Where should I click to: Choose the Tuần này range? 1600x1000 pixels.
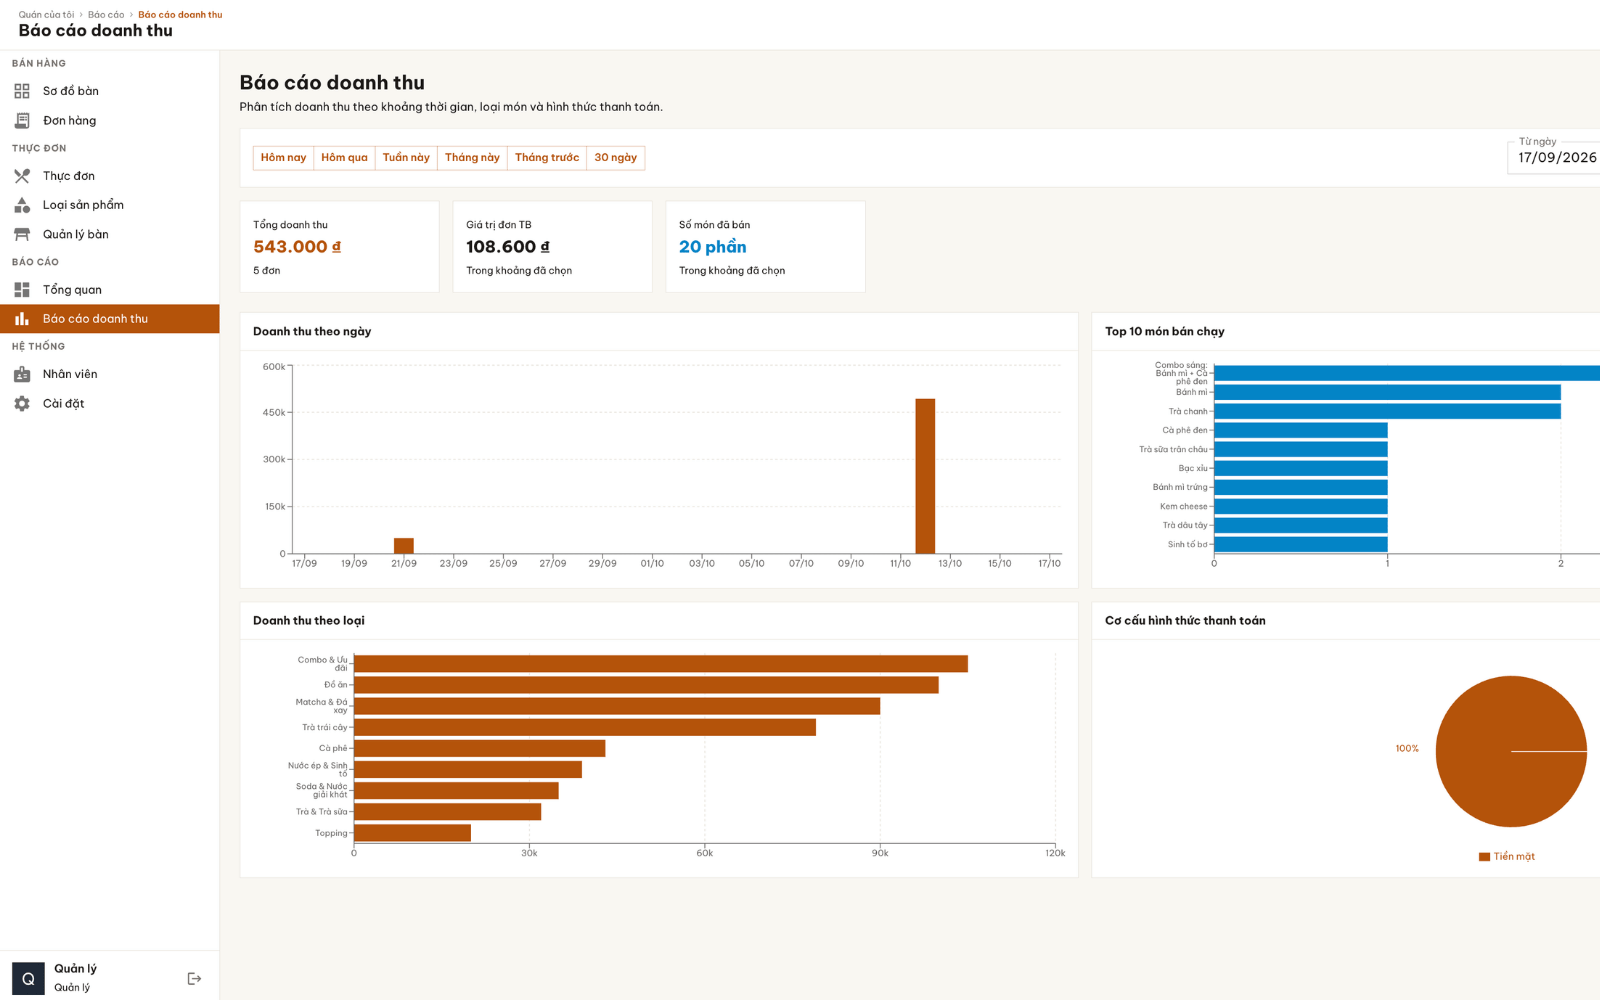[406, 158]
